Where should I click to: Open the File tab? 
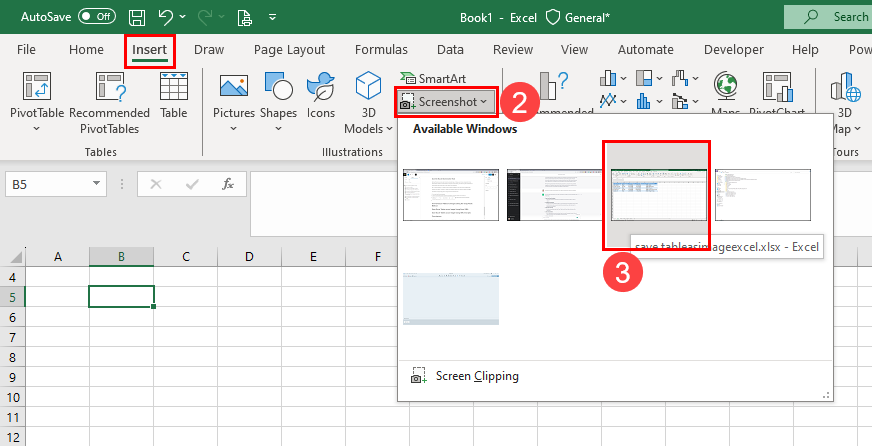pos(26,49)
